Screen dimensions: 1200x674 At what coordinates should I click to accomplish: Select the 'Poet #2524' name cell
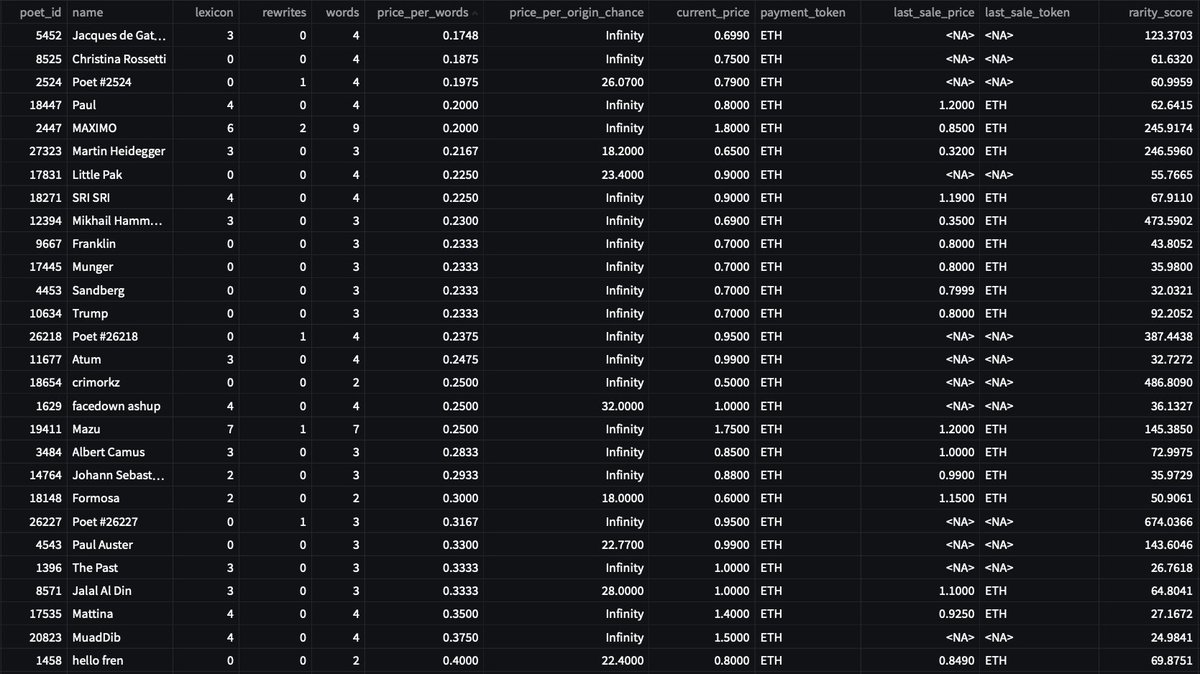(x=120, y=82)
